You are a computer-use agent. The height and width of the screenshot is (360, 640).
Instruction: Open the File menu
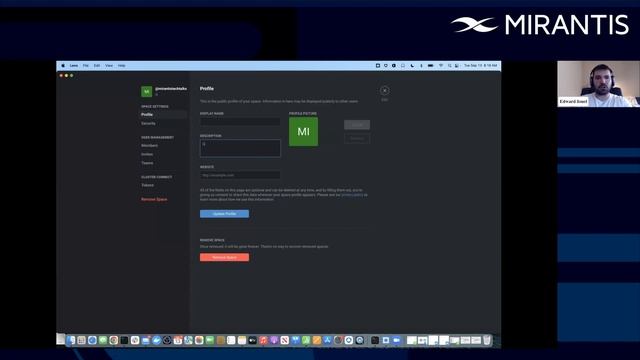pos(86,66)
